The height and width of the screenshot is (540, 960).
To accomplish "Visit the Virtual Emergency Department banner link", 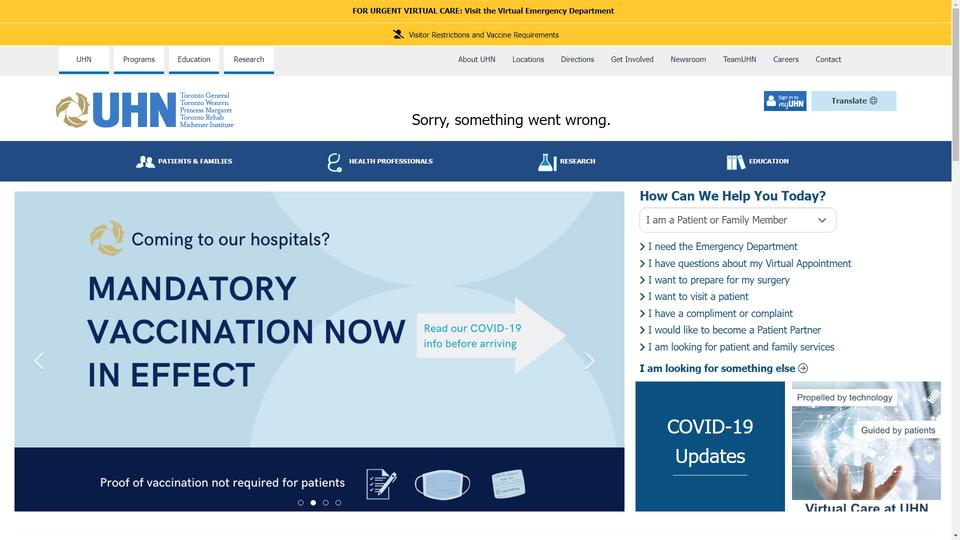I will 483,11.
